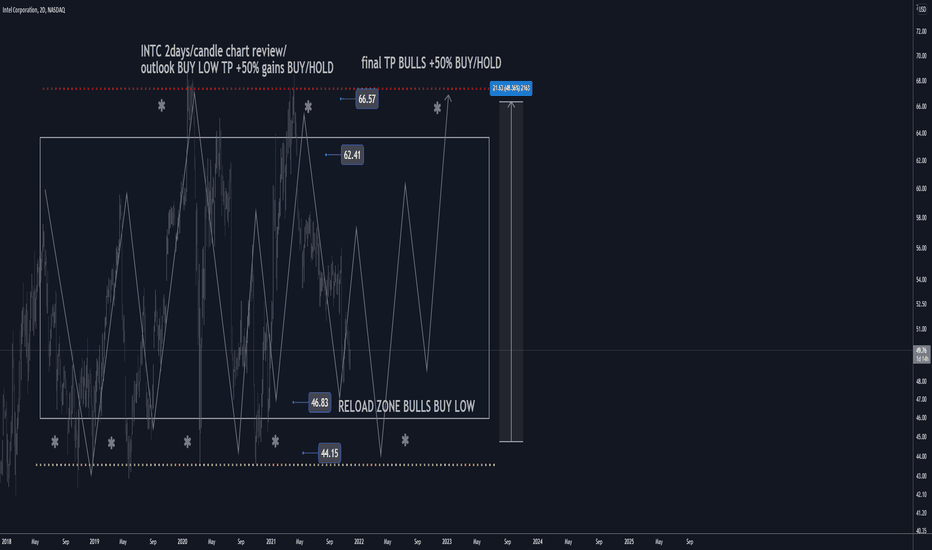Click the 2021 label on the time axis

pos(271,542)
